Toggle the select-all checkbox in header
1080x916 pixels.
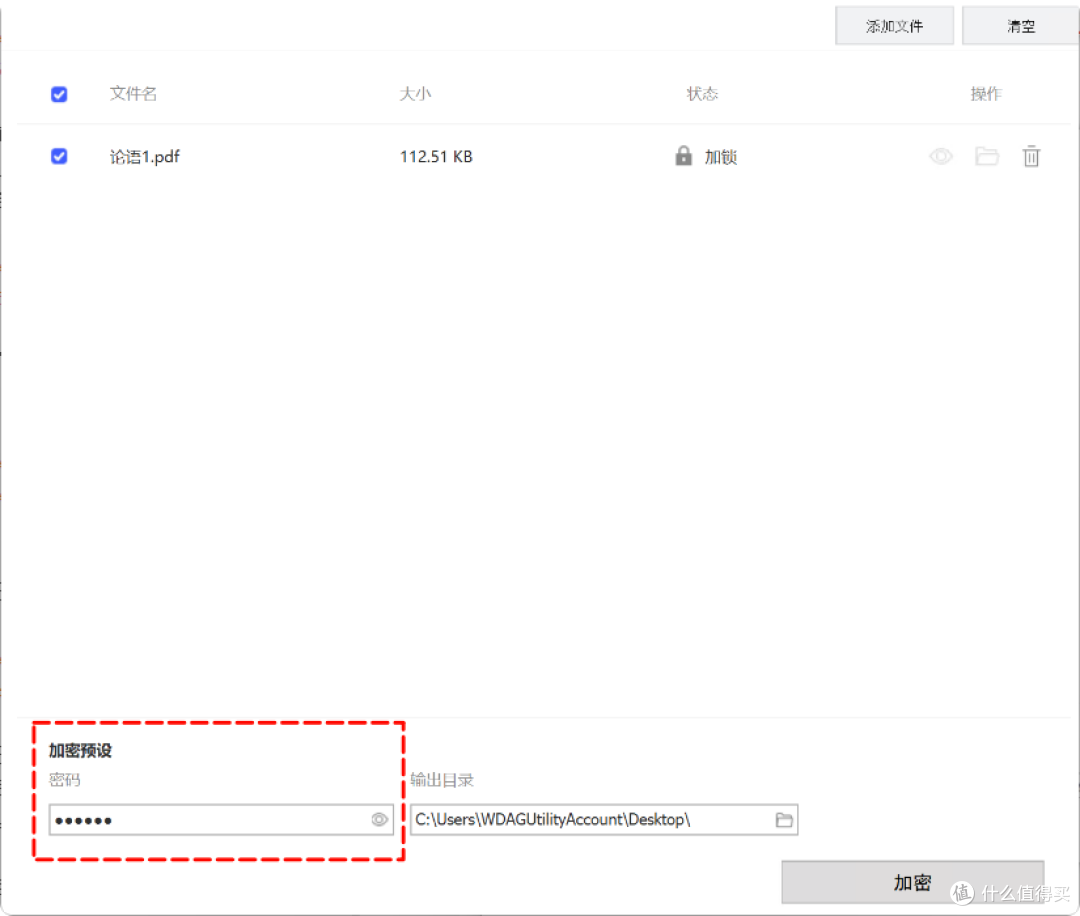(59, 94)
